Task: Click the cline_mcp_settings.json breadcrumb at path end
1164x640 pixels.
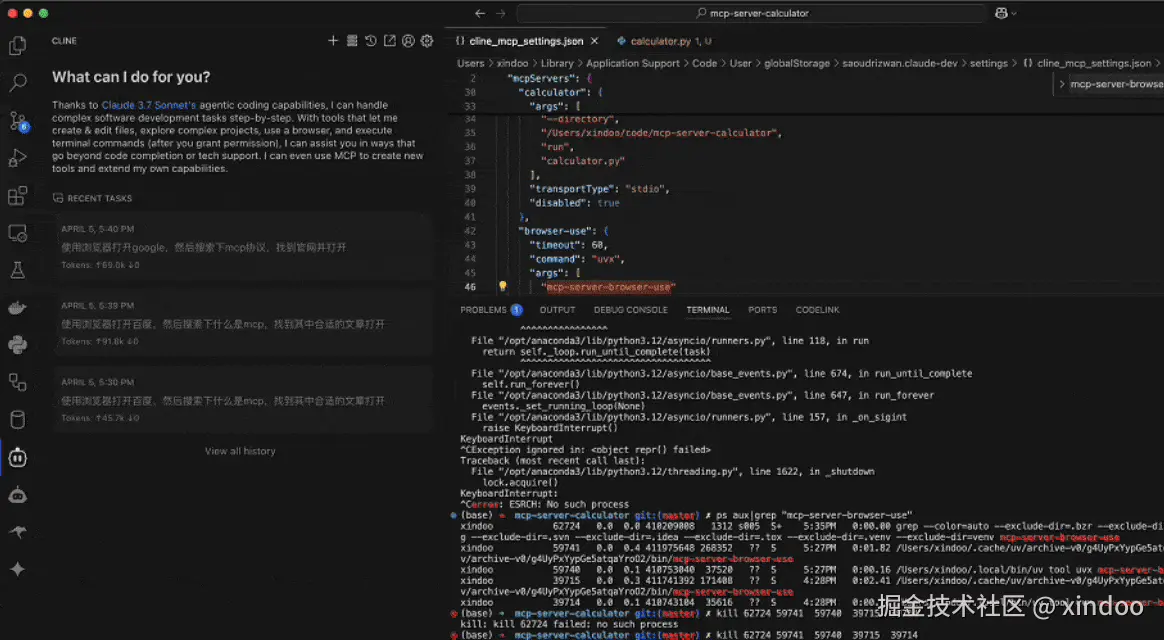Action: click(1093, 63)
